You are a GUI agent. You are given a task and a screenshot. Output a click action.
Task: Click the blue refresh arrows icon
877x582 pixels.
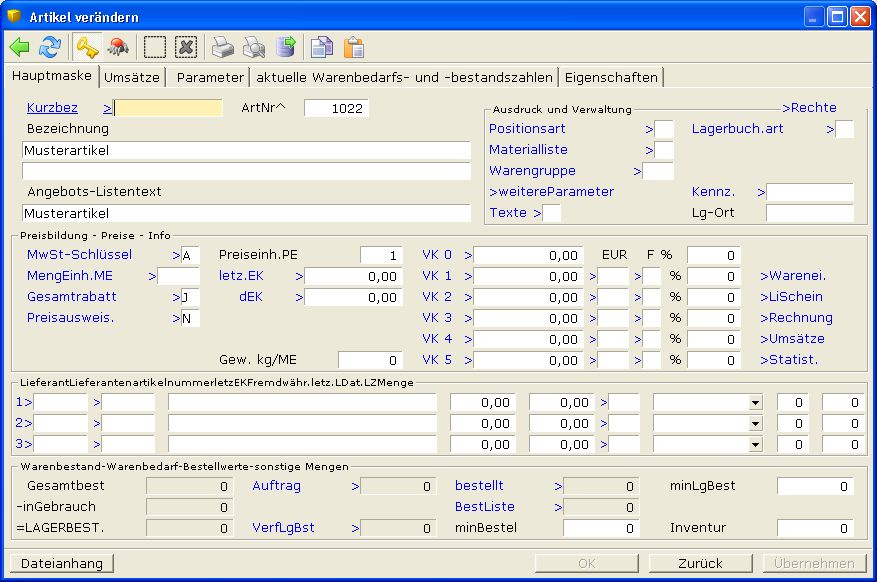pyautogui.click(x=49, y=47)
